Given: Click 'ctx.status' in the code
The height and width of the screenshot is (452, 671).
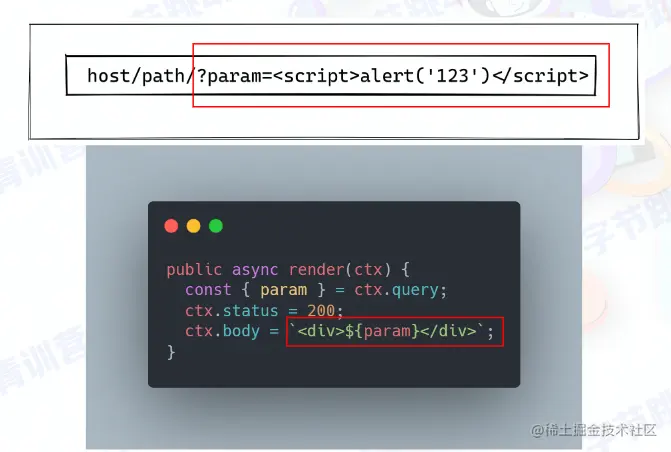Looking at the screenshot, I should pos(232,311).
